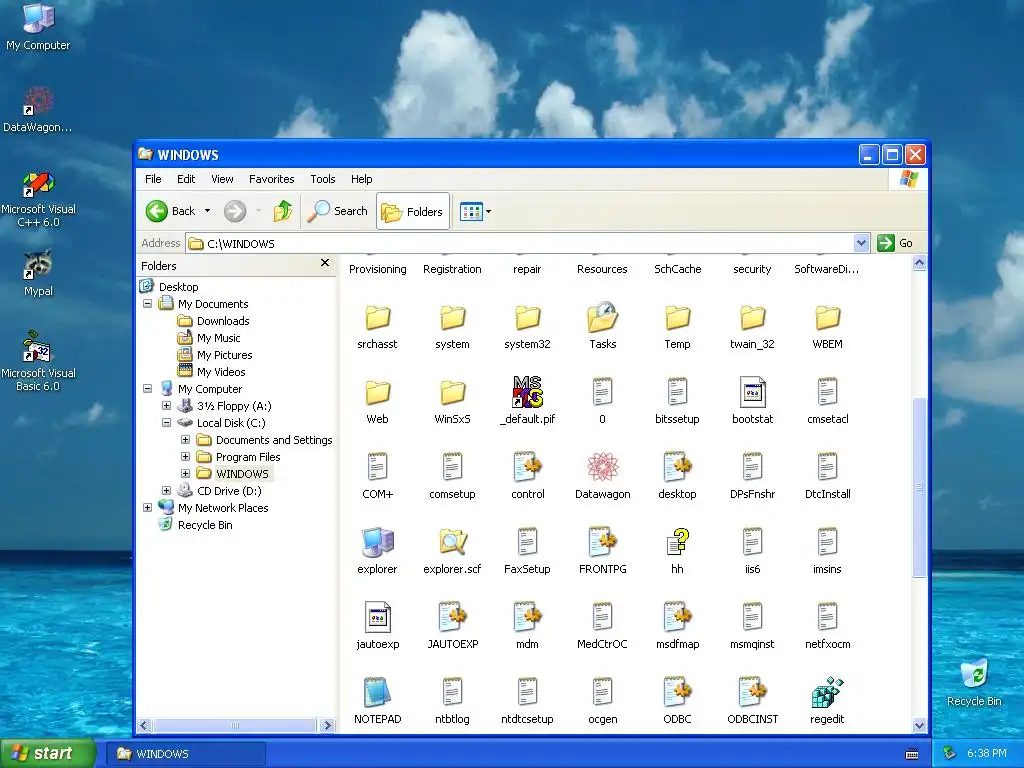Click folder tree horizontal scroll right arrow
The height and width of the screenshot is (768, 1024).
[x=327, y=725]
